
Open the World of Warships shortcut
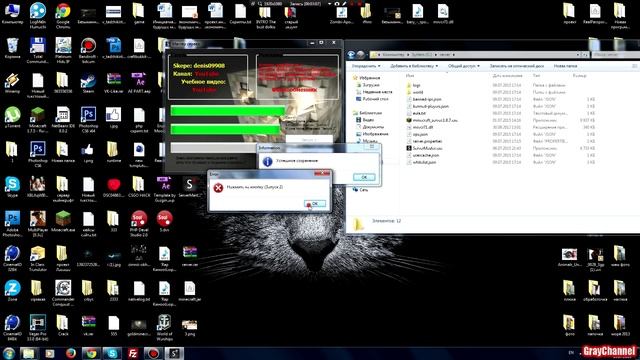click(x=164, y=328)
